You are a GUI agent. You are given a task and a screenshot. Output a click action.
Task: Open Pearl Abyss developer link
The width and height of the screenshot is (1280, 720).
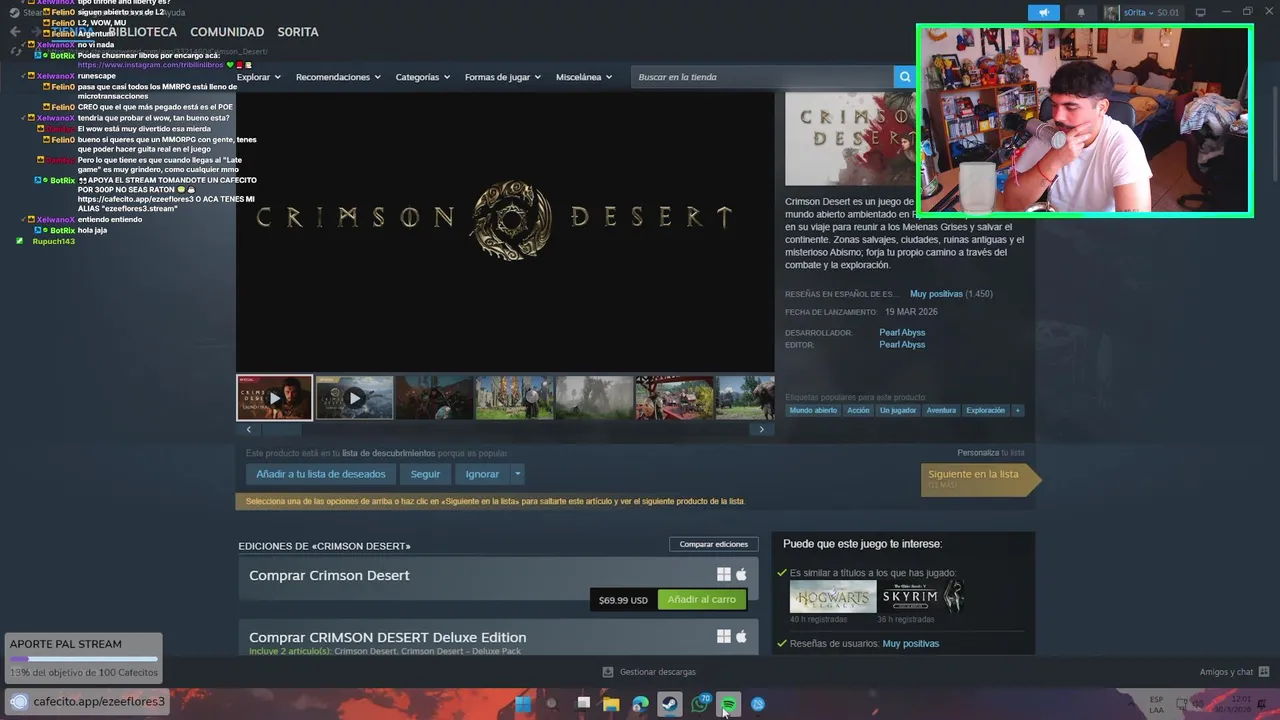(902, 332)
